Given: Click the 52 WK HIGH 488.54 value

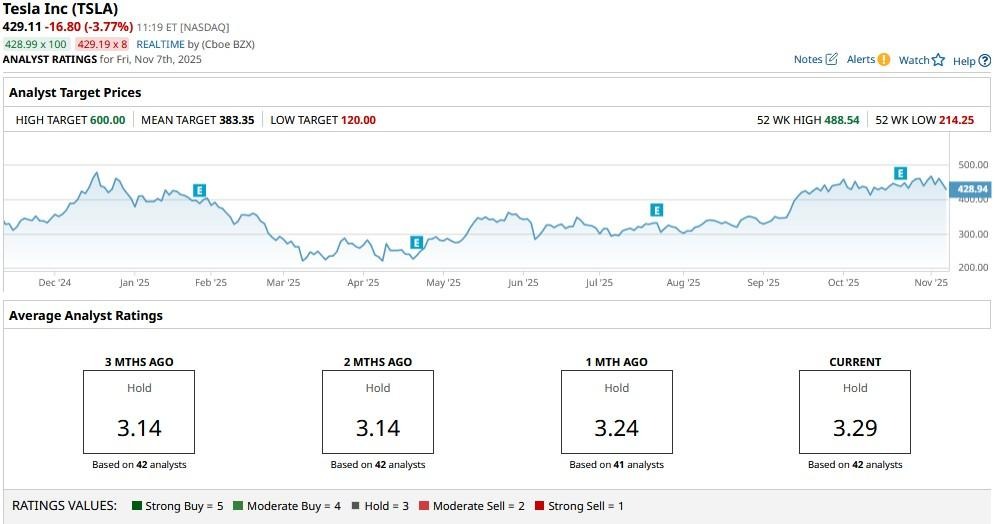Looking at the screenshot, I should click(841, 120).
